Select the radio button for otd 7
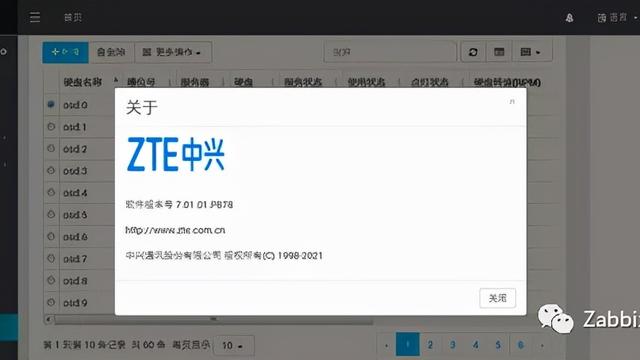Screen dimensions: 640x360 click(x=51, y=258)
